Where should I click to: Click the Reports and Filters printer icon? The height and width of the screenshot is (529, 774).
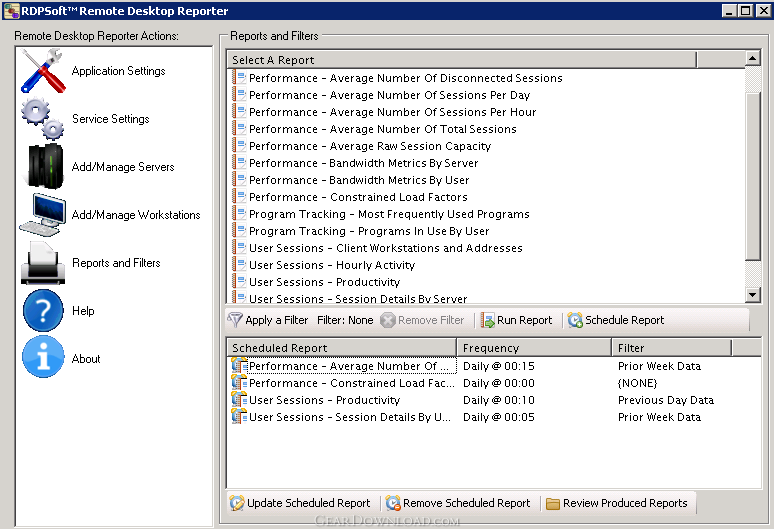(43, 263)
